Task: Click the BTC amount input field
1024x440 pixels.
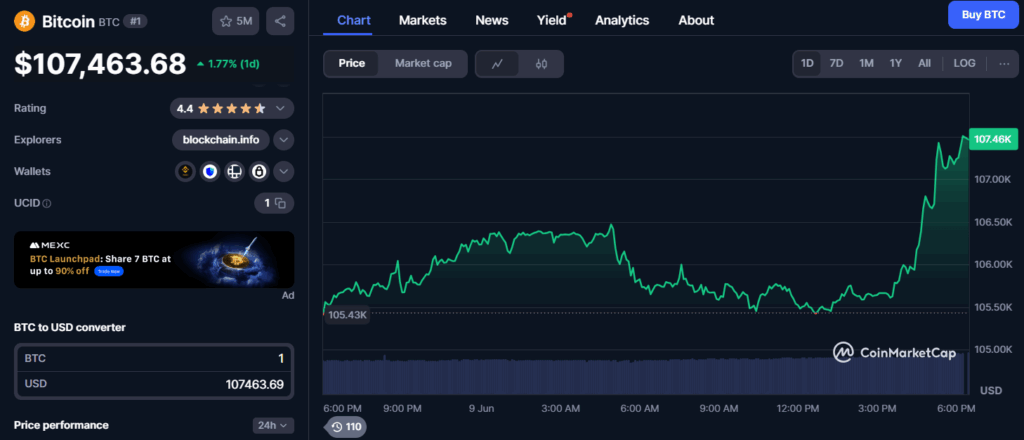Action: (154, 358)
